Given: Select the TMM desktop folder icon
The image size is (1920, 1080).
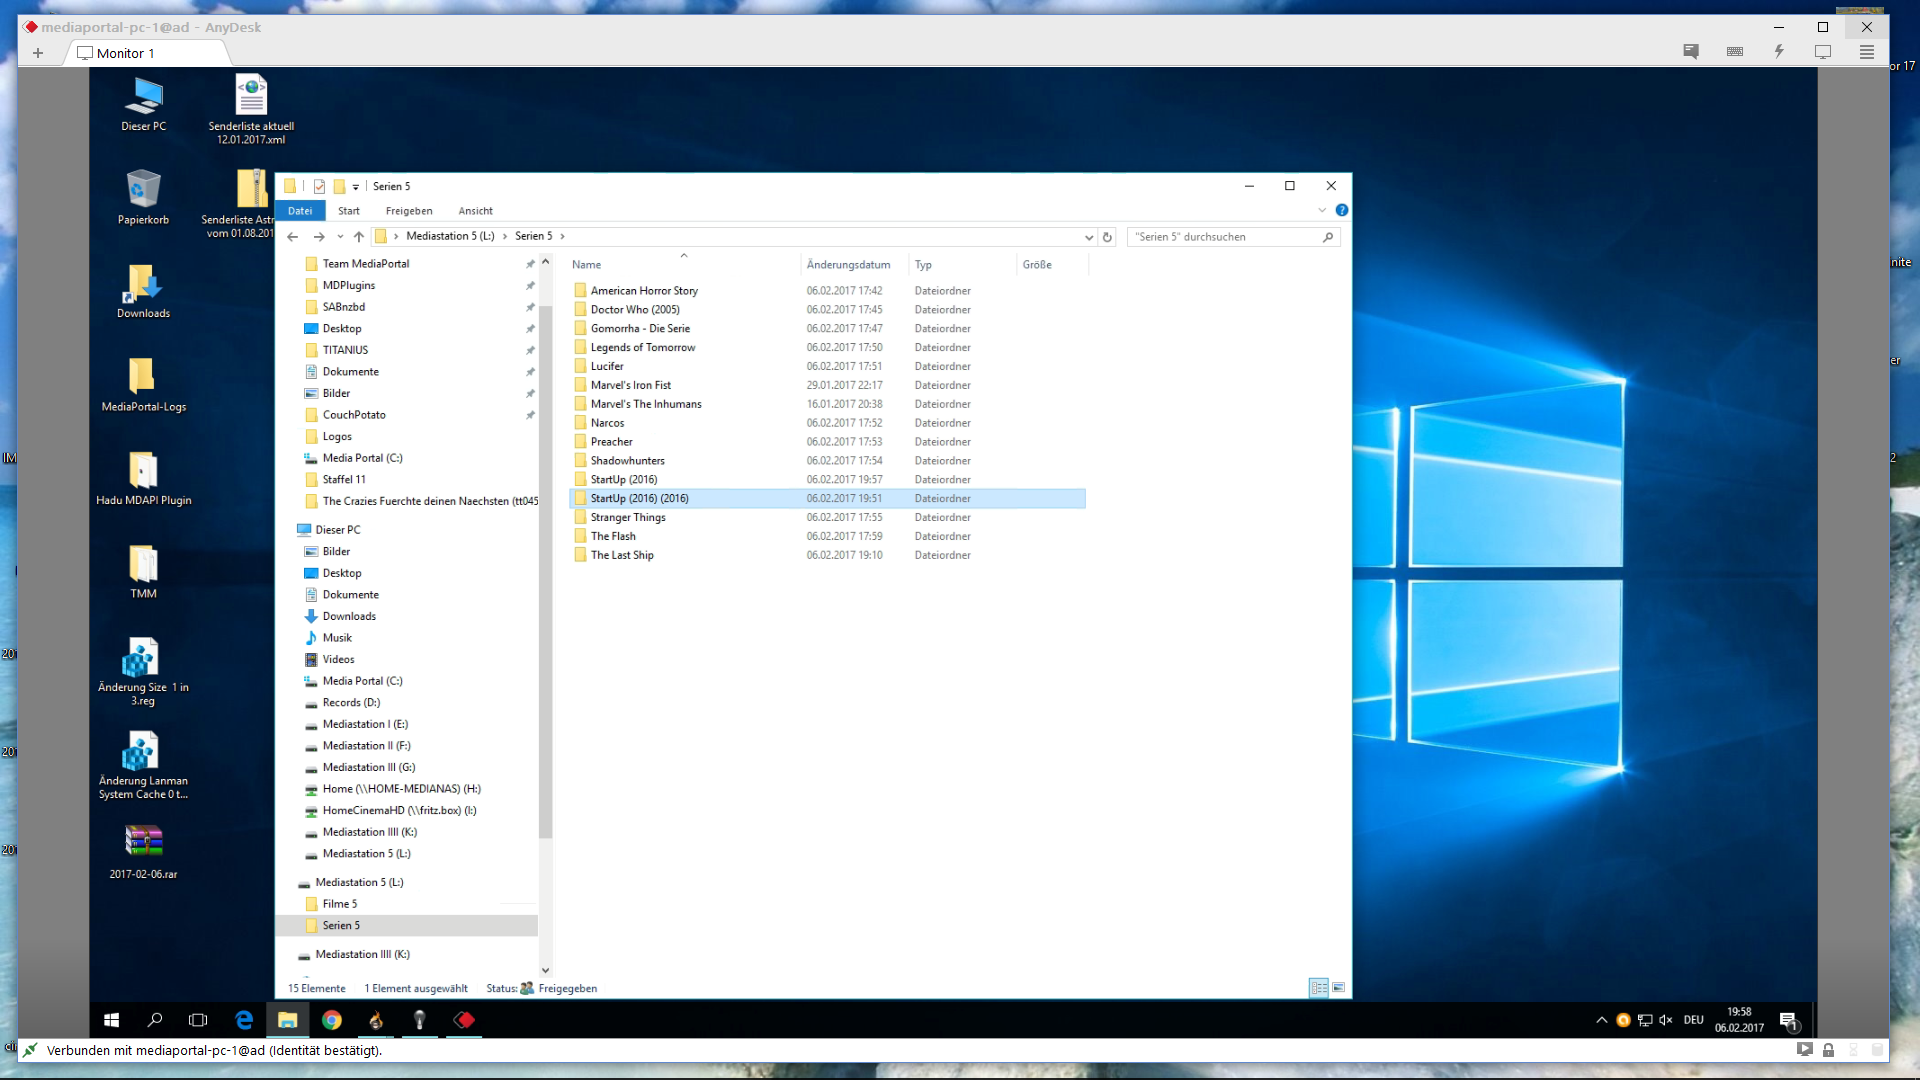Looking at the screenshot, I should coord(143,571).
